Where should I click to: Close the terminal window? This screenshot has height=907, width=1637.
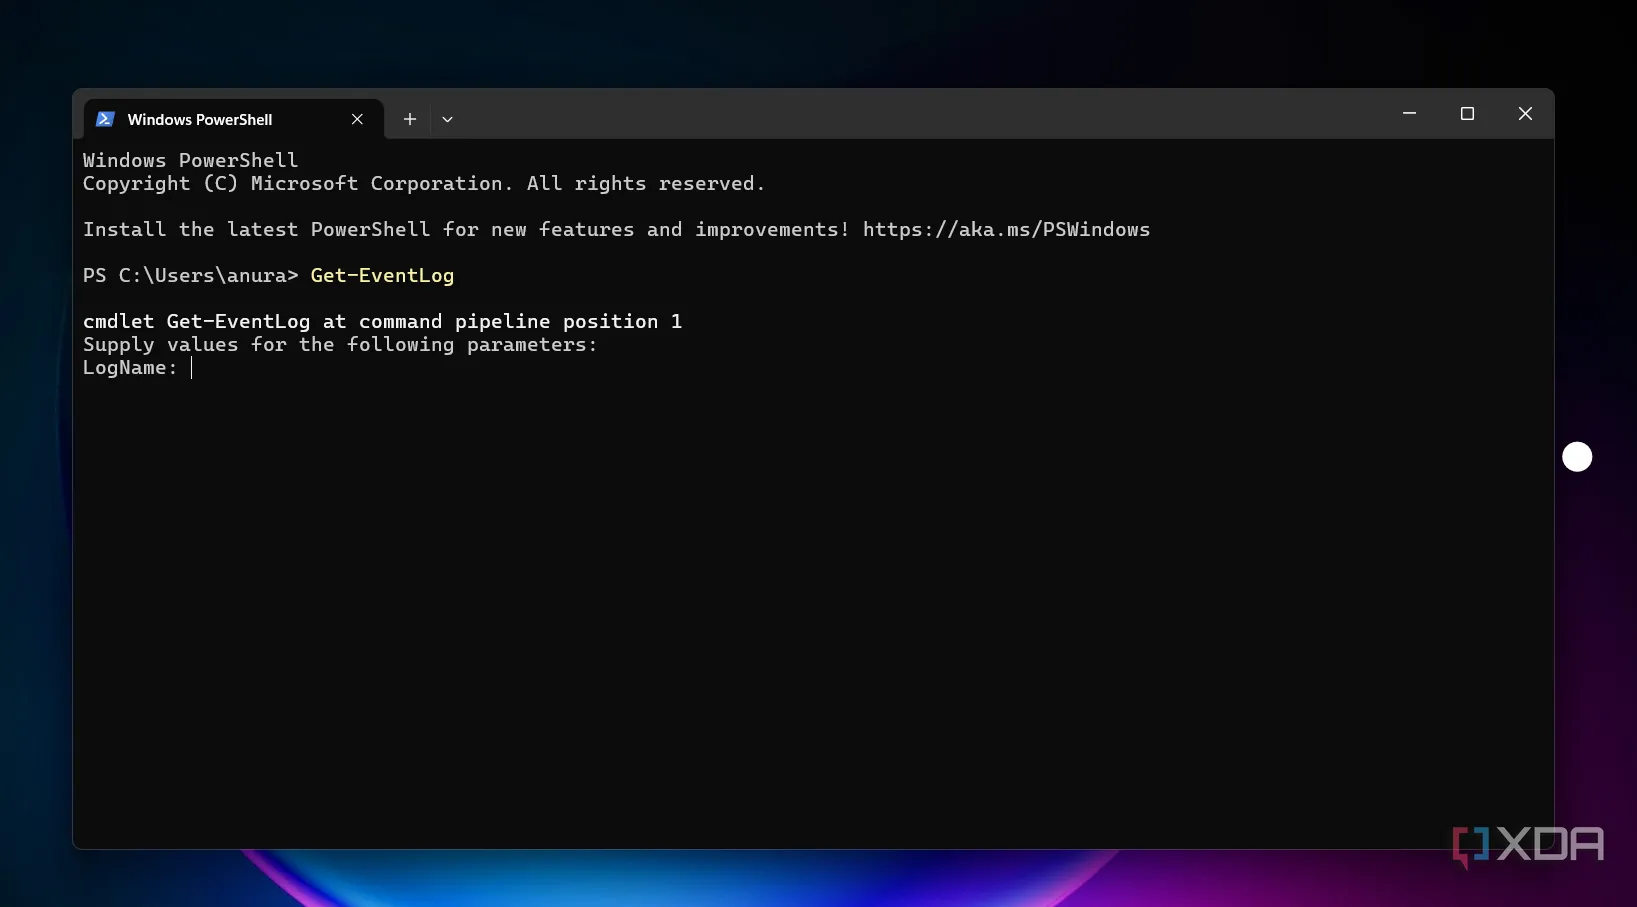pyautogui.click(x=1525, y=113)
